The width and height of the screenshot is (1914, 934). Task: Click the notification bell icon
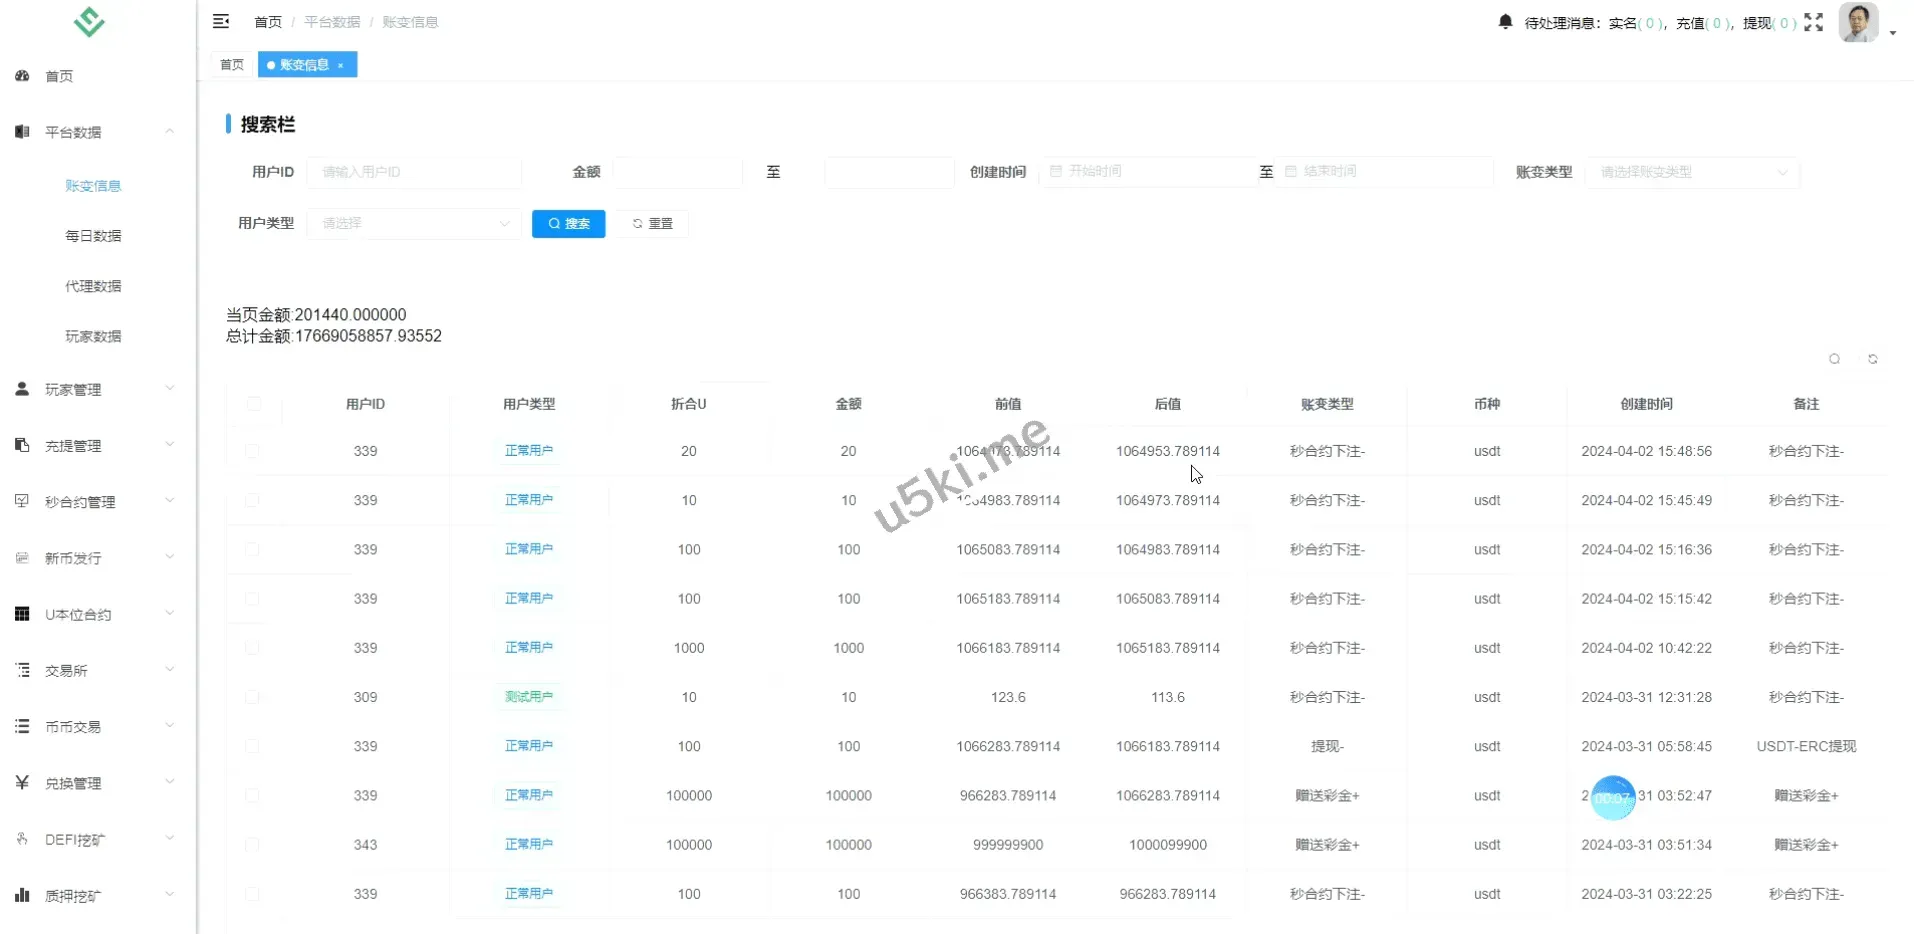[1505, 22]
